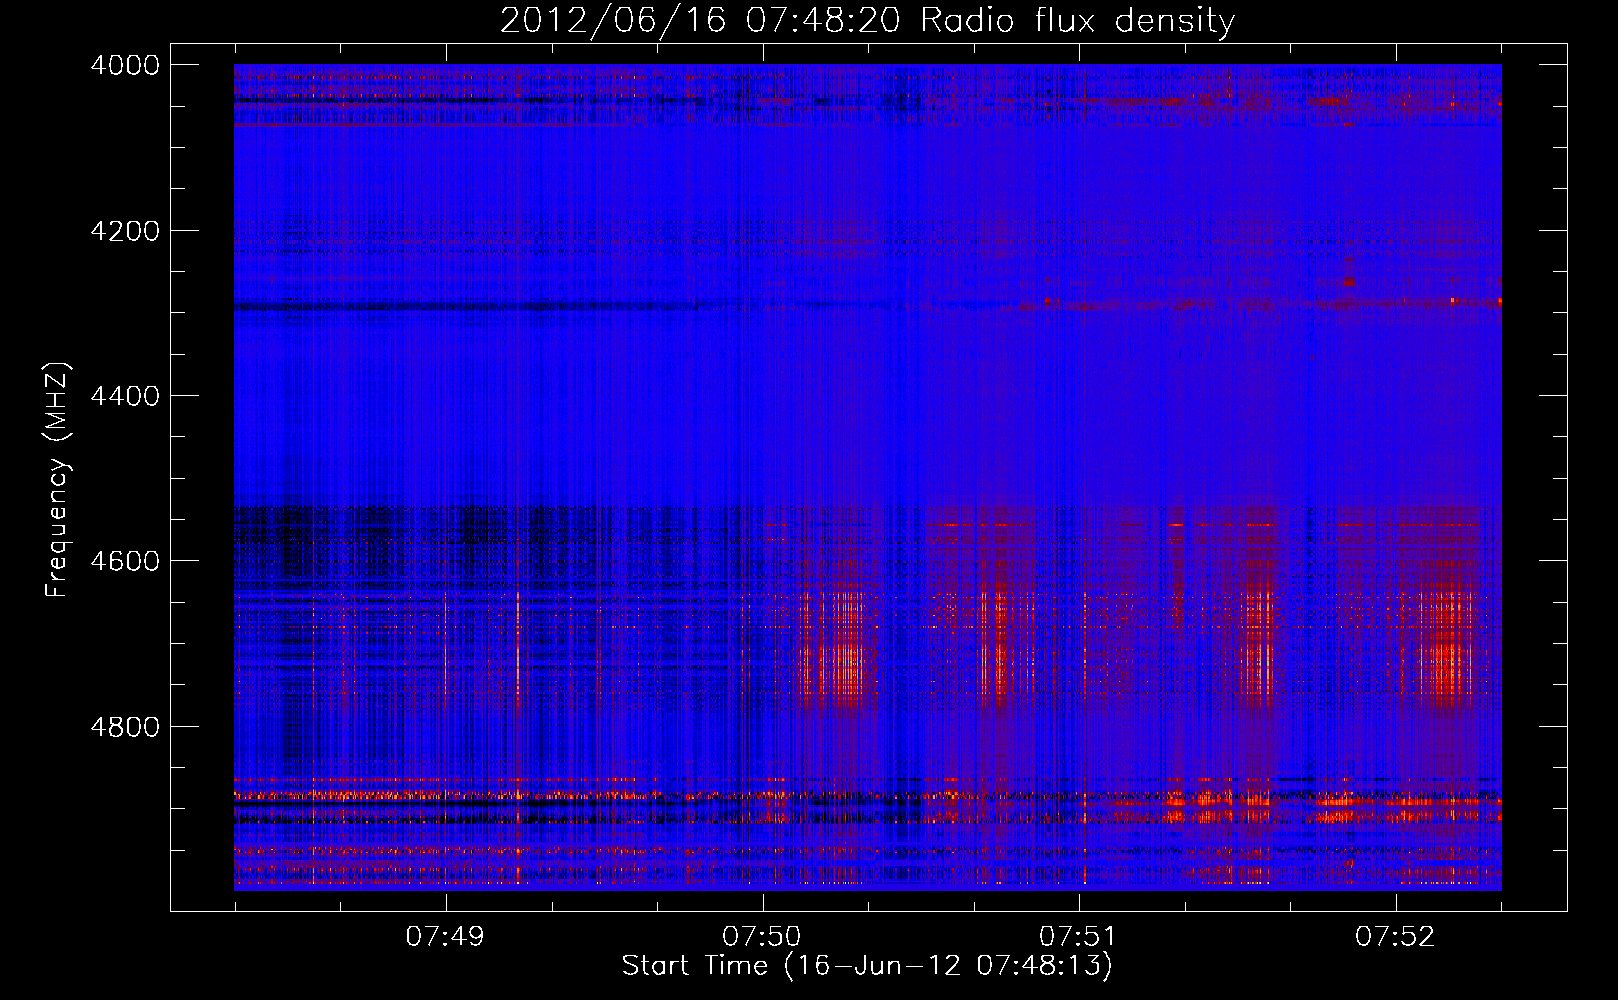
Task: Click the 07:49 time axis label
Action: pyautogui.click(x=445, y=937)
